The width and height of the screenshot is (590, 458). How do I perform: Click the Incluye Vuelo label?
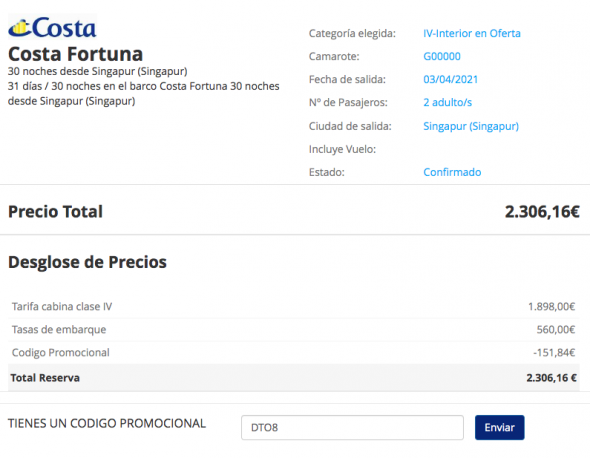(342, 149)
